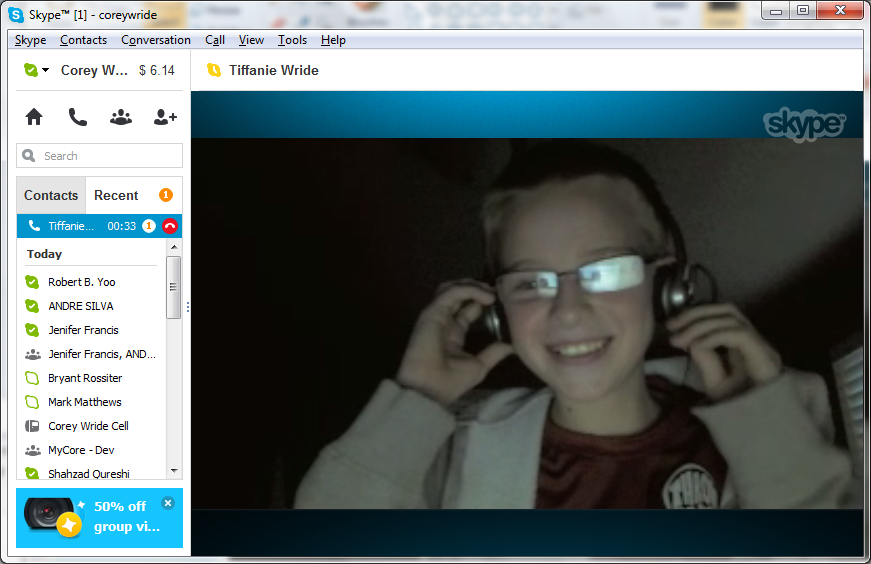This screenshot has height=564, width=871.
Task: Open the dial pad phone icon
Action: [x=77, y=117]
